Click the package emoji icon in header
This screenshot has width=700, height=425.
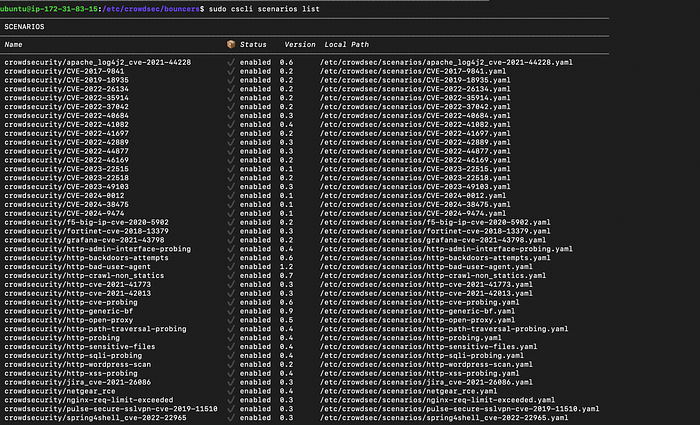[231, 44]
